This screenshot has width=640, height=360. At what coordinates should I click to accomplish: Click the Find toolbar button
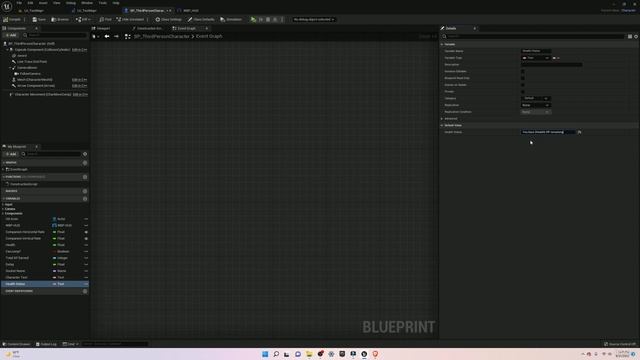pos(105,19)
